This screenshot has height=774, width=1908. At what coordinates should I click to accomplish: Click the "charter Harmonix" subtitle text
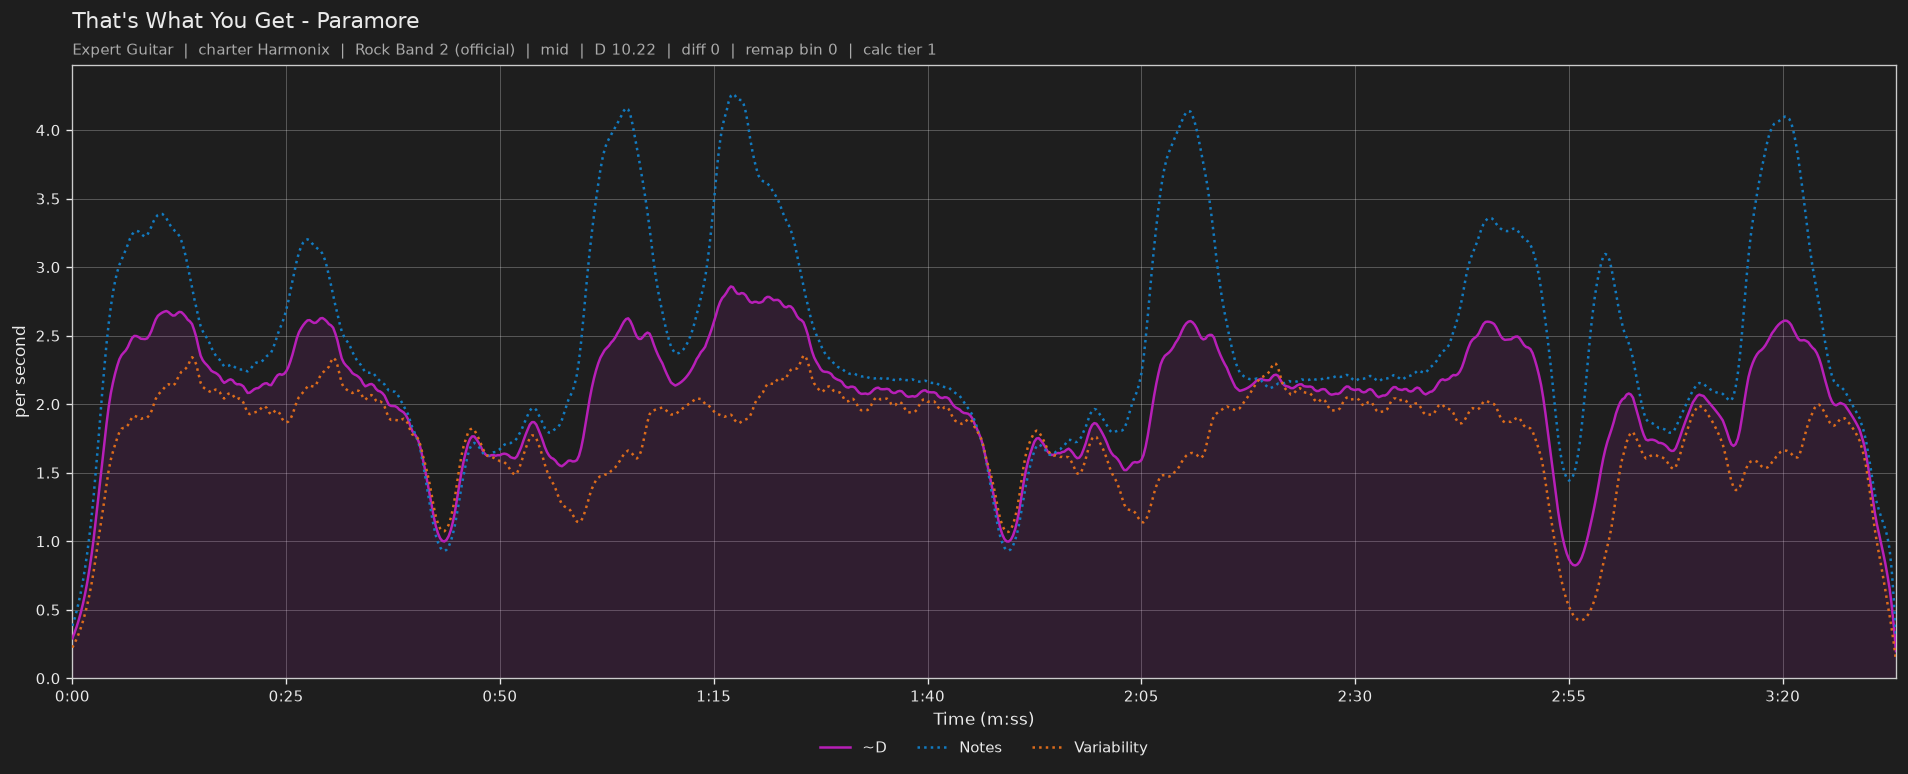[264, 50]
